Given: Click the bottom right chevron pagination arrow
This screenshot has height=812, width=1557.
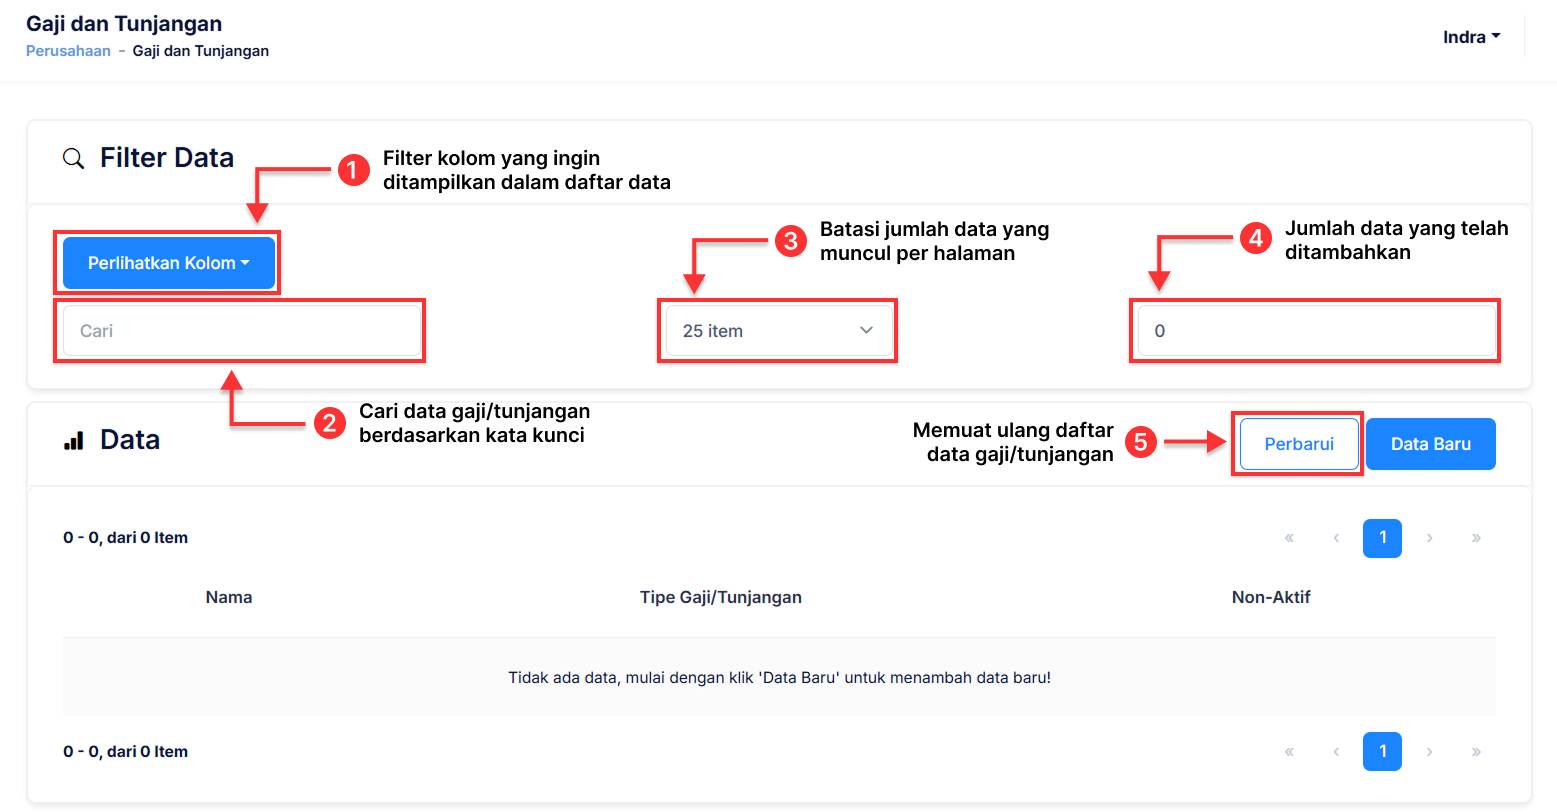Looking at the screenshot, I should pos(1429,751).
